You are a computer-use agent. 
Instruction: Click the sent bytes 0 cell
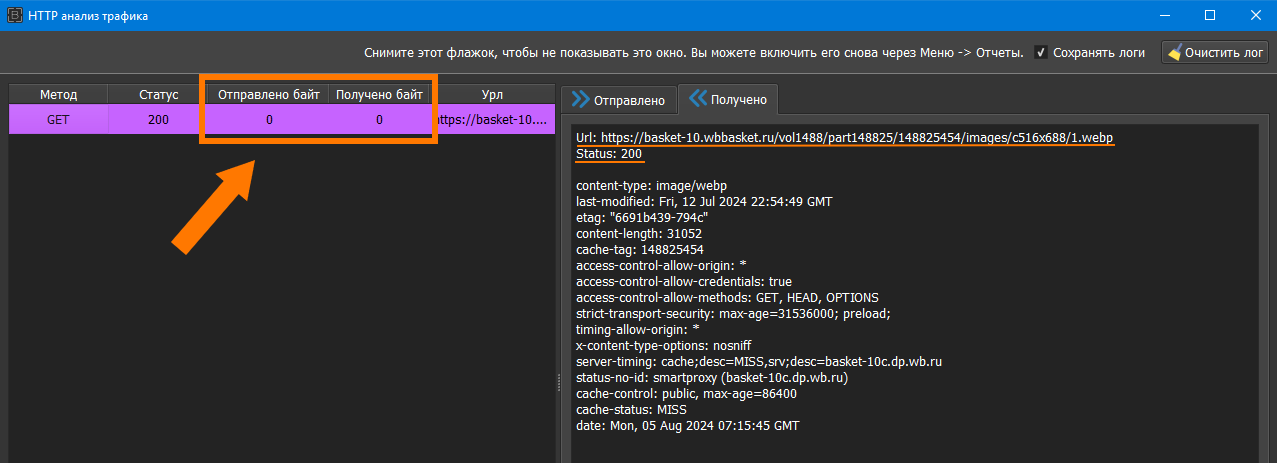click(x=269, y=120)
